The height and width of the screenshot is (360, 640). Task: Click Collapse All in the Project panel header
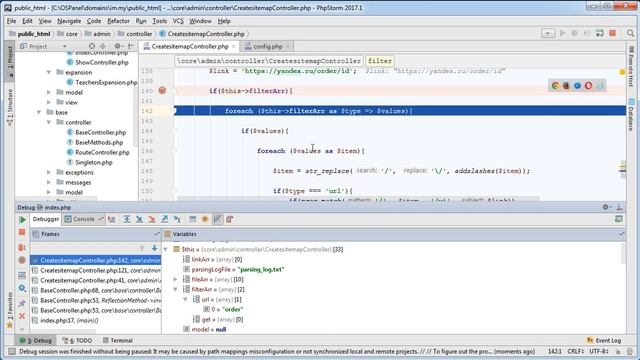(103, 46)
